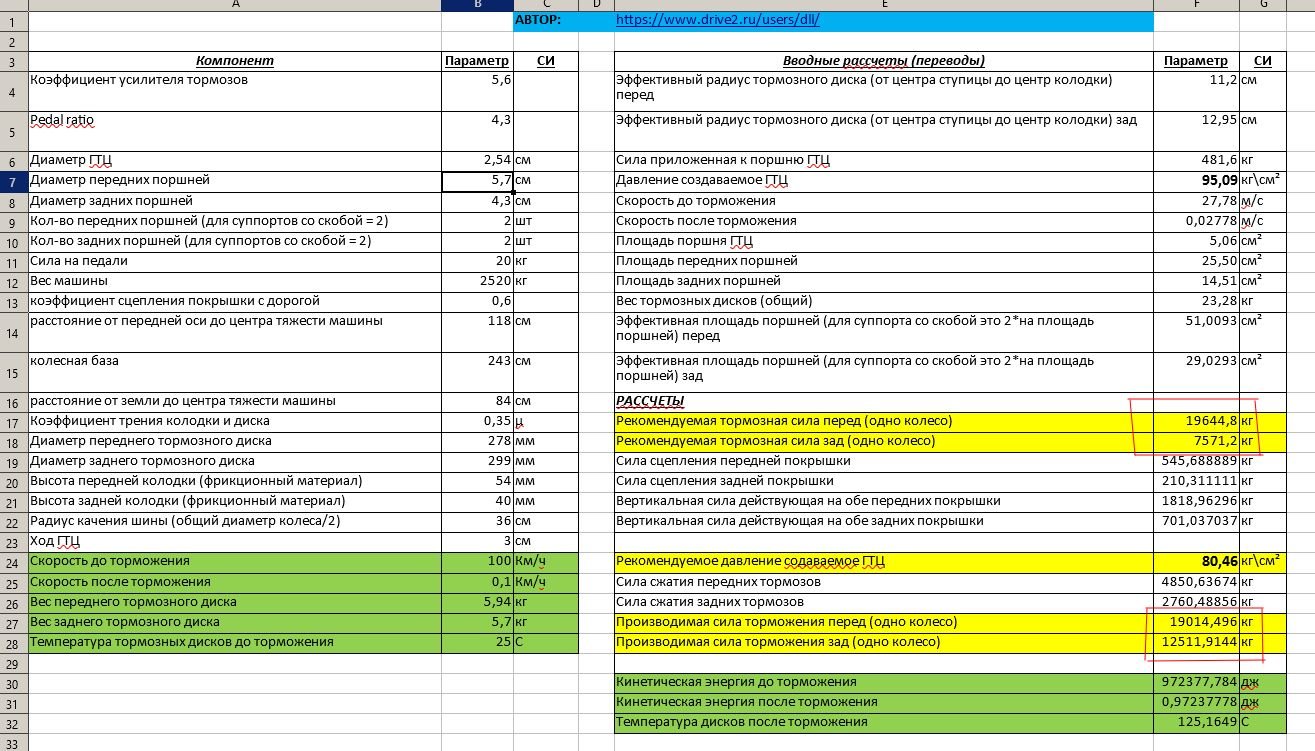Select 'Диаметр передних поршней' label cell
The image size is (1315, 751).
235,181
